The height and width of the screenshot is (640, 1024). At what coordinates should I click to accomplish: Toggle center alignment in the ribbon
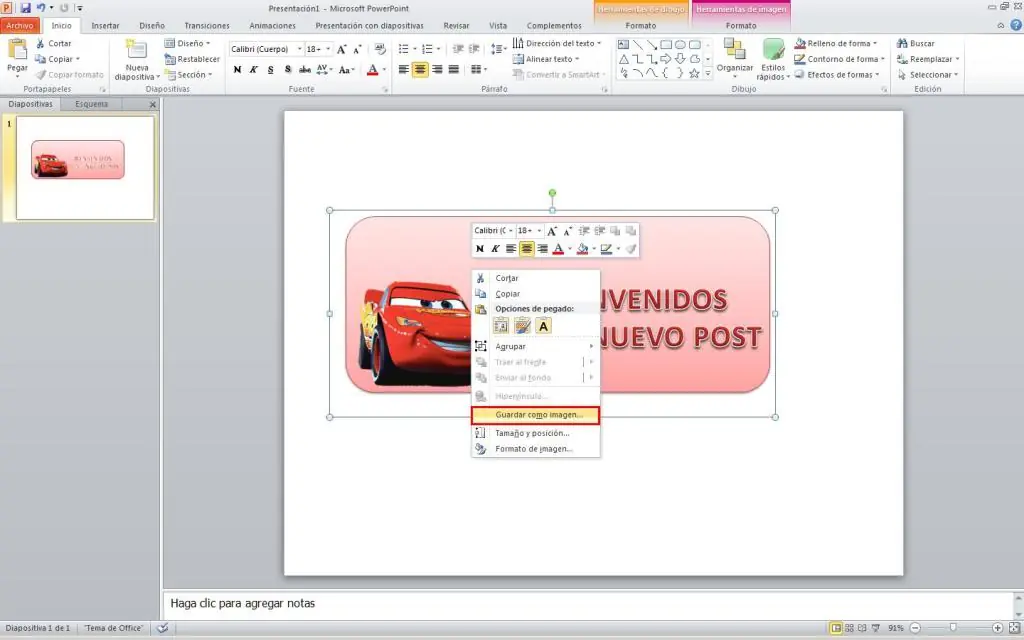click(x=421, y=69)
